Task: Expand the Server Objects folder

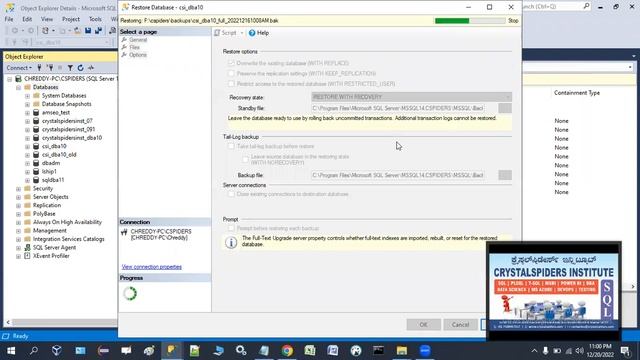Action: pos(18,197)
